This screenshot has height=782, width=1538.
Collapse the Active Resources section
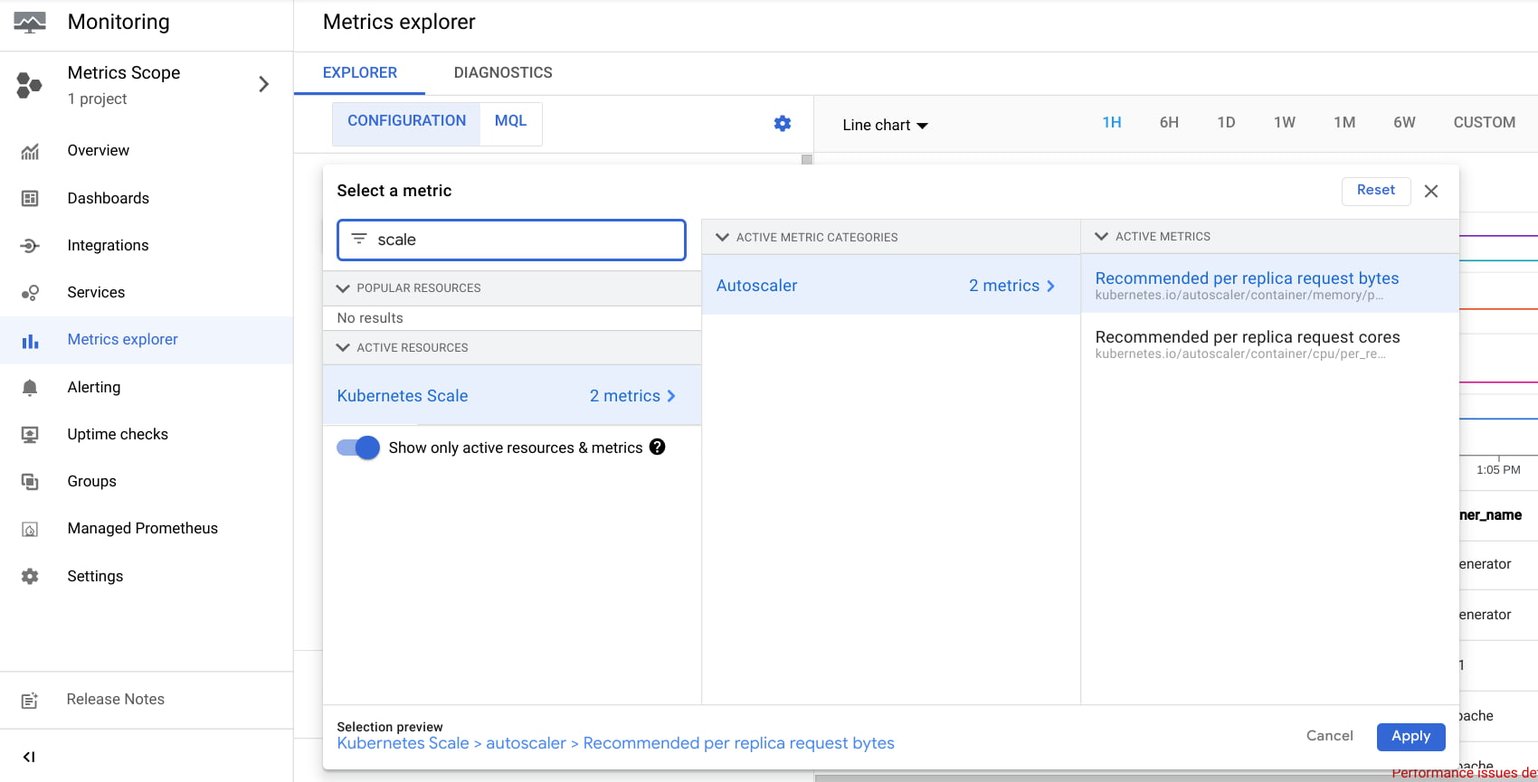[343, 348]
